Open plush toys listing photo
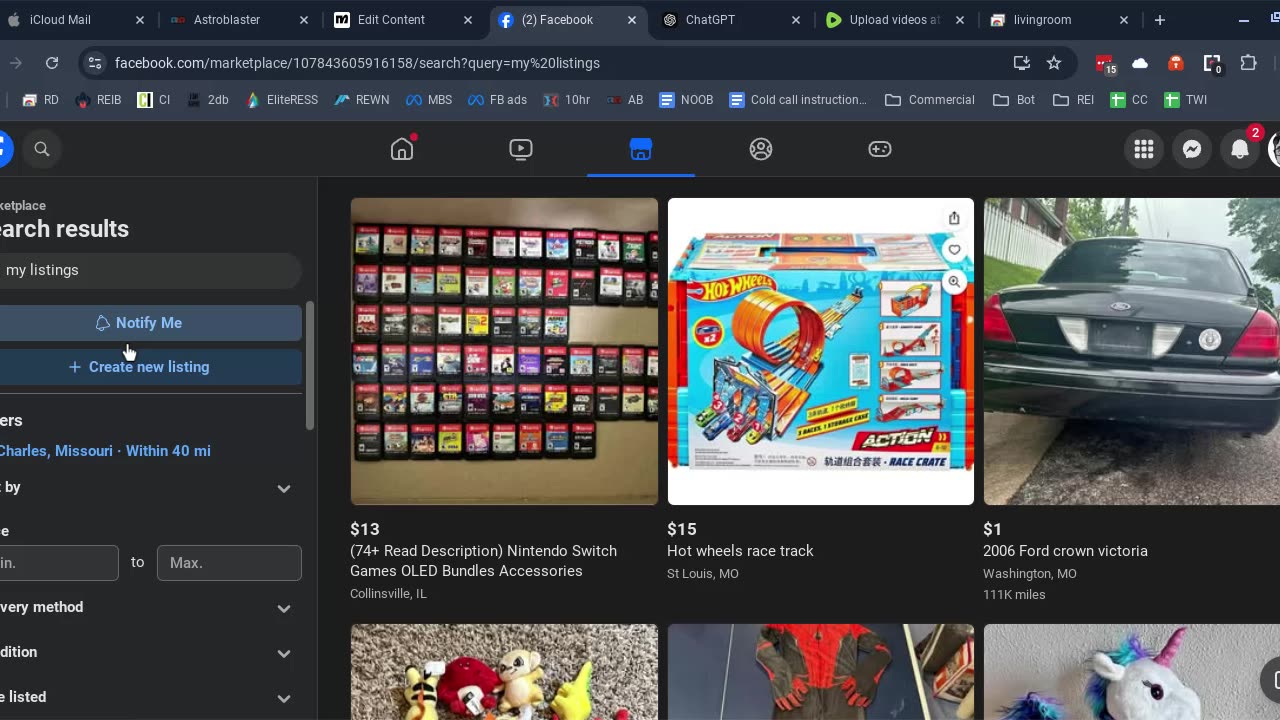 504,672
